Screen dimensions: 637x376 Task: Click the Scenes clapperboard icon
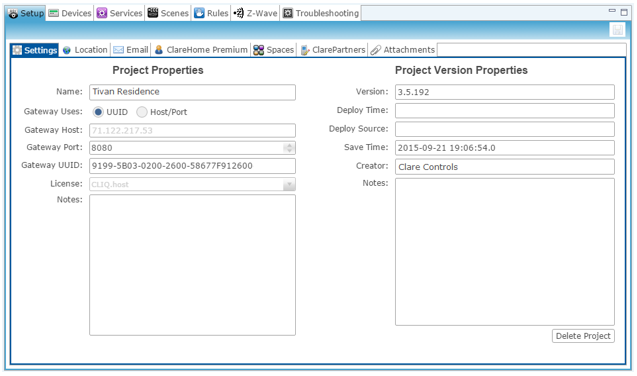(153, 13)
